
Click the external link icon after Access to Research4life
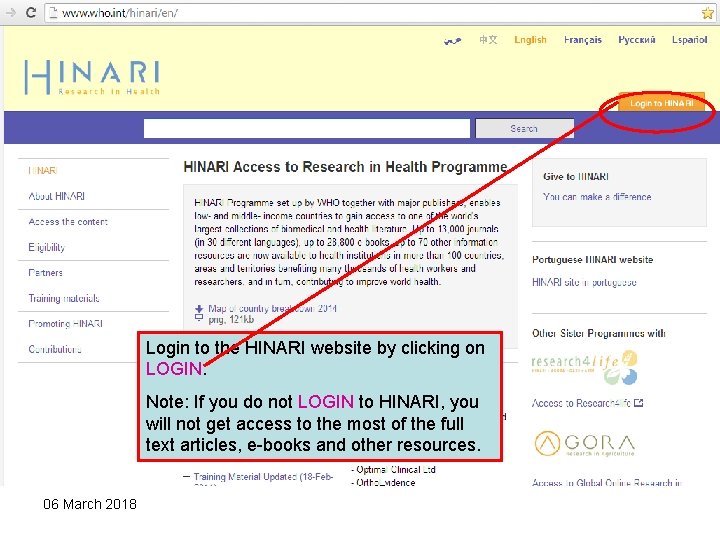[x=638, y=403]
